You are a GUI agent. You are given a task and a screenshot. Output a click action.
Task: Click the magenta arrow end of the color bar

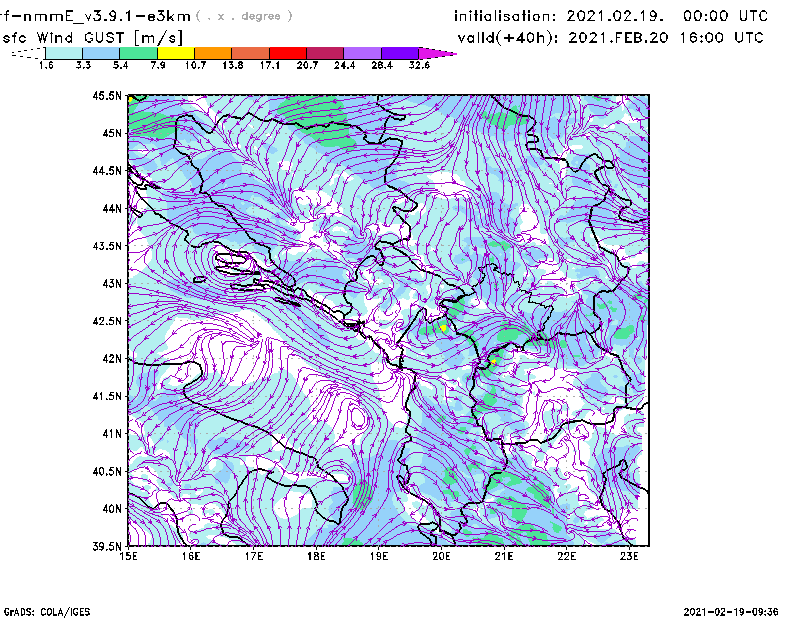tap(437, 53)
